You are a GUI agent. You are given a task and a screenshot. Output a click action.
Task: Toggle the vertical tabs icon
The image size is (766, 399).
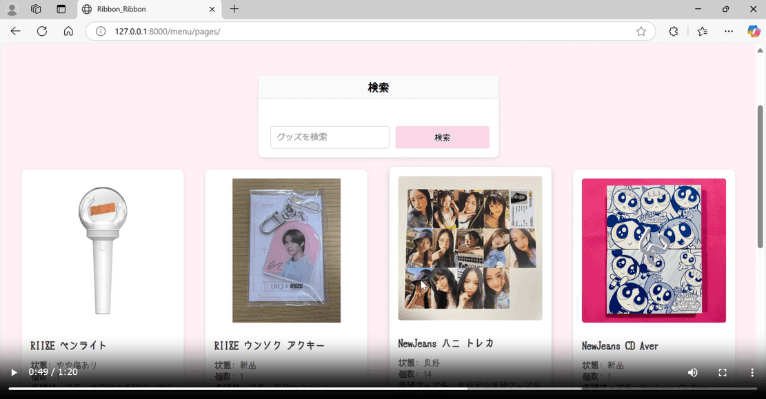[61, 9]
